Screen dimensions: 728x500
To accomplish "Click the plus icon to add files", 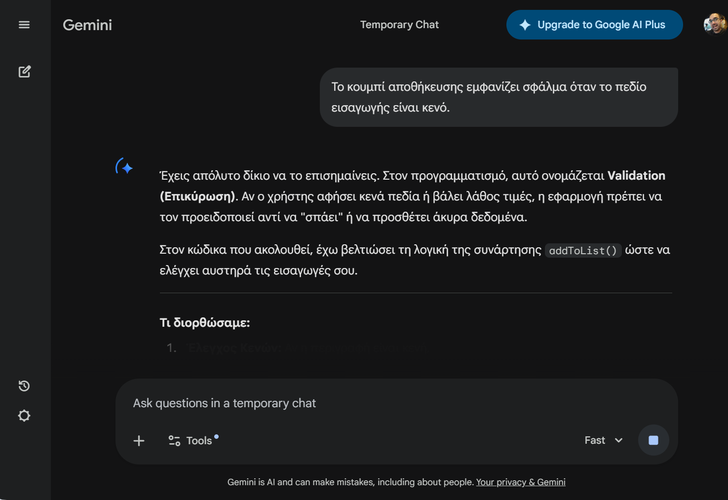I will point(139,441).
